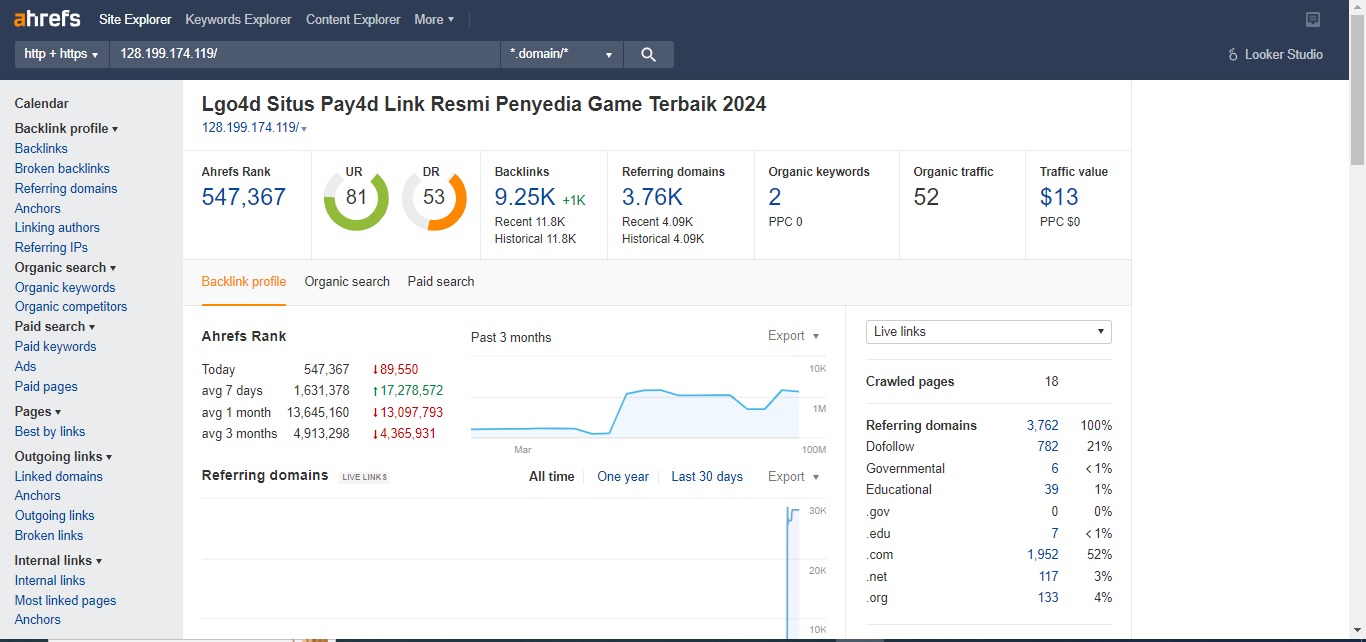Open the Live links dropdown

coord(988,332)
